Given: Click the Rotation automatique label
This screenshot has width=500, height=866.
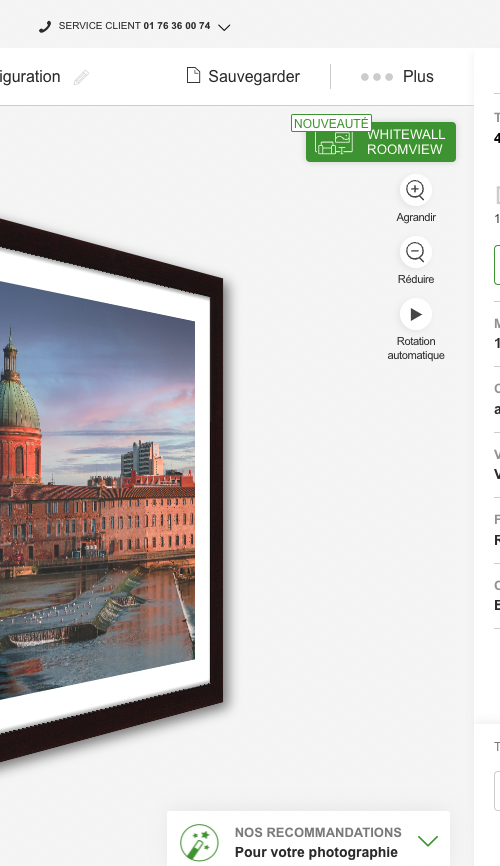Looking at the screenshot, I should click(x=416, y=348).
